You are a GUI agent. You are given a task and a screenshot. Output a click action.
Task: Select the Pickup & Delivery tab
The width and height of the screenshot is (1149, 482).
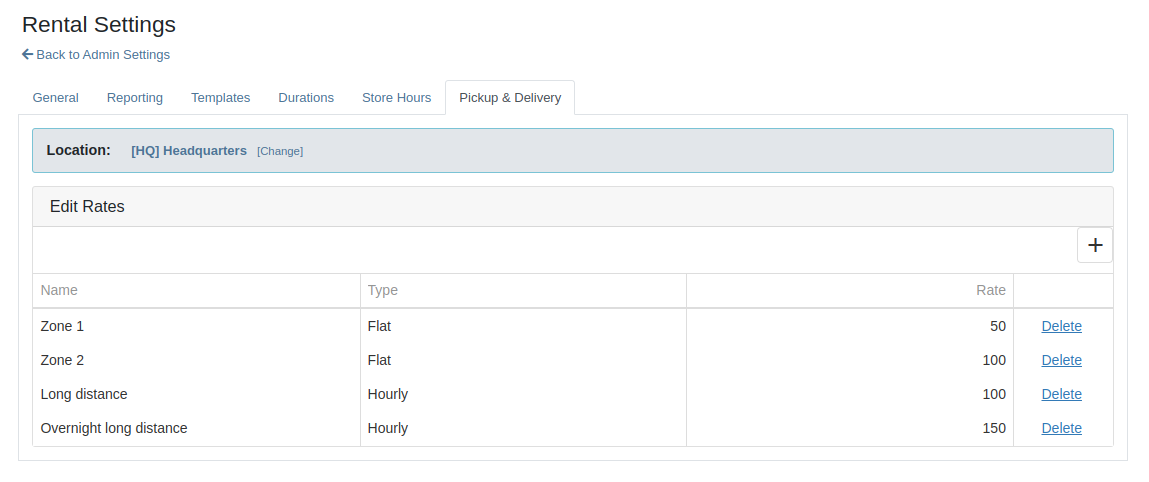510,97
